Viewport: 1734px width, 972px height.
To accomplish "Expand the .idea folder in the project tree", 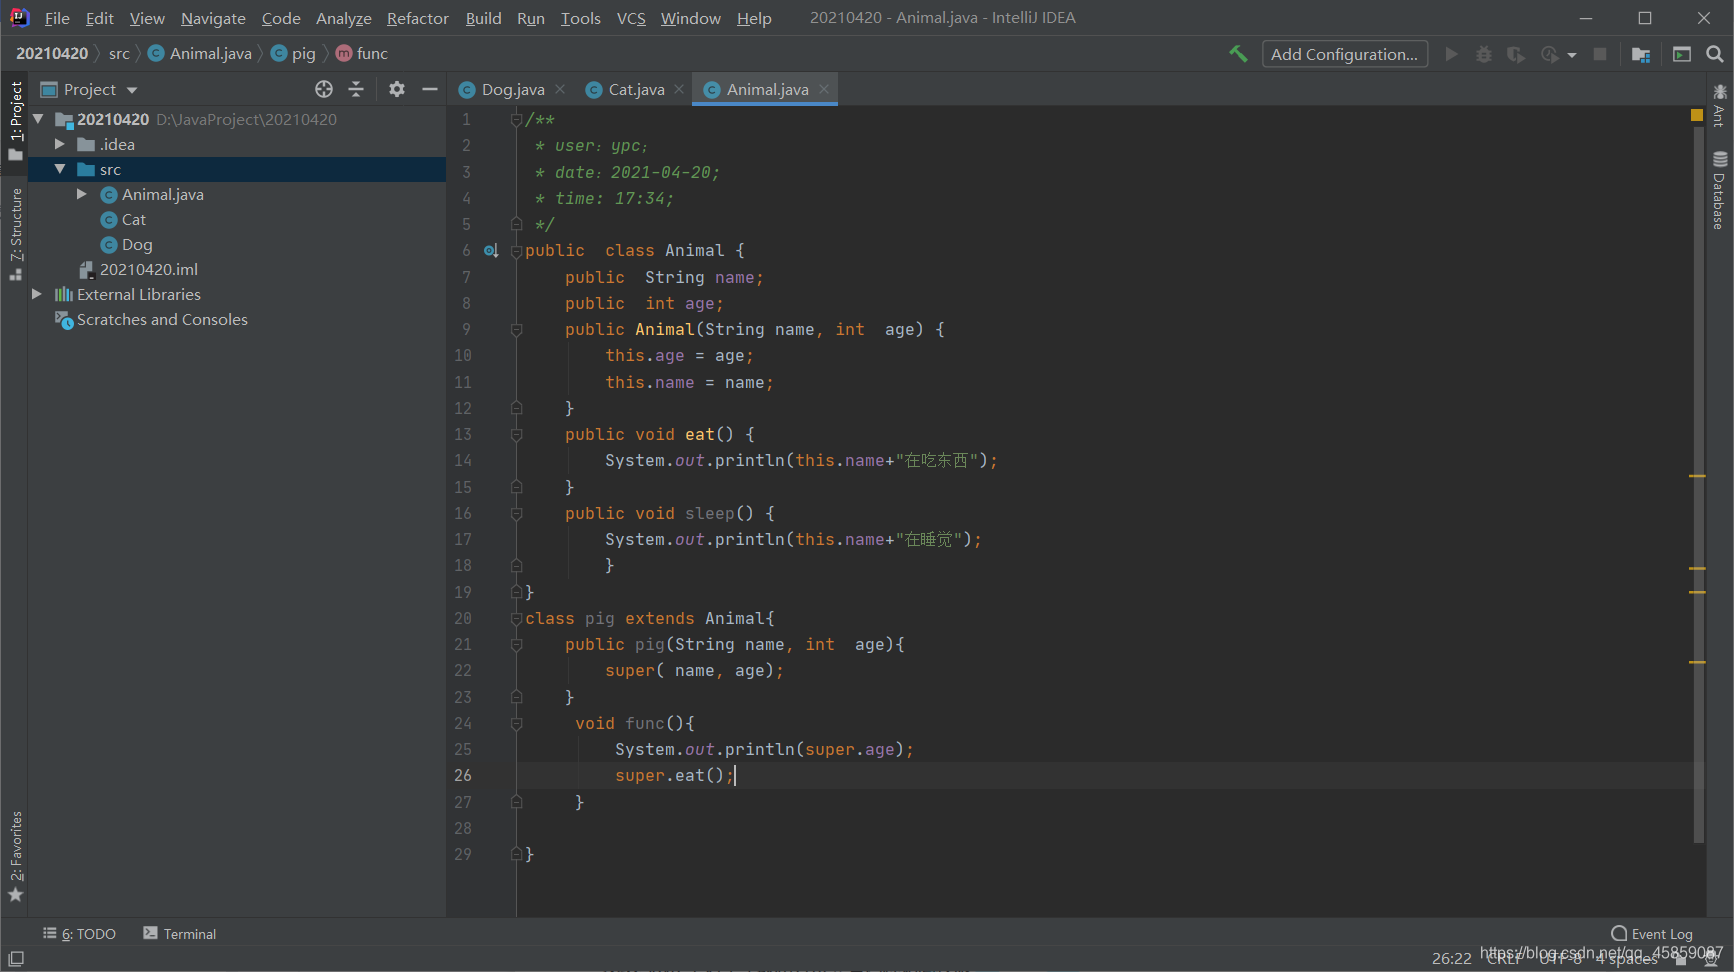I will tap(60, 144).
